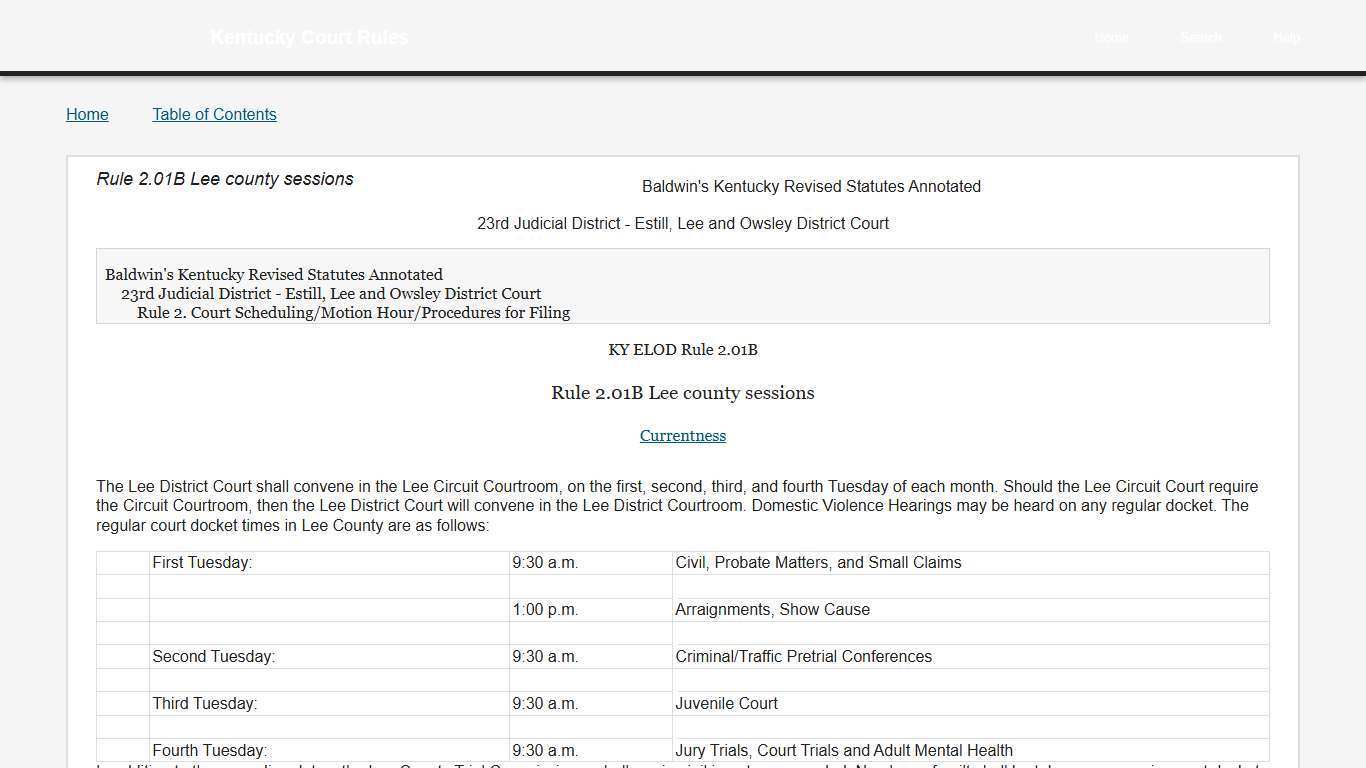Select Home in the top navigation bar
Screen dimensions: 1366x768
point(1111,37)
